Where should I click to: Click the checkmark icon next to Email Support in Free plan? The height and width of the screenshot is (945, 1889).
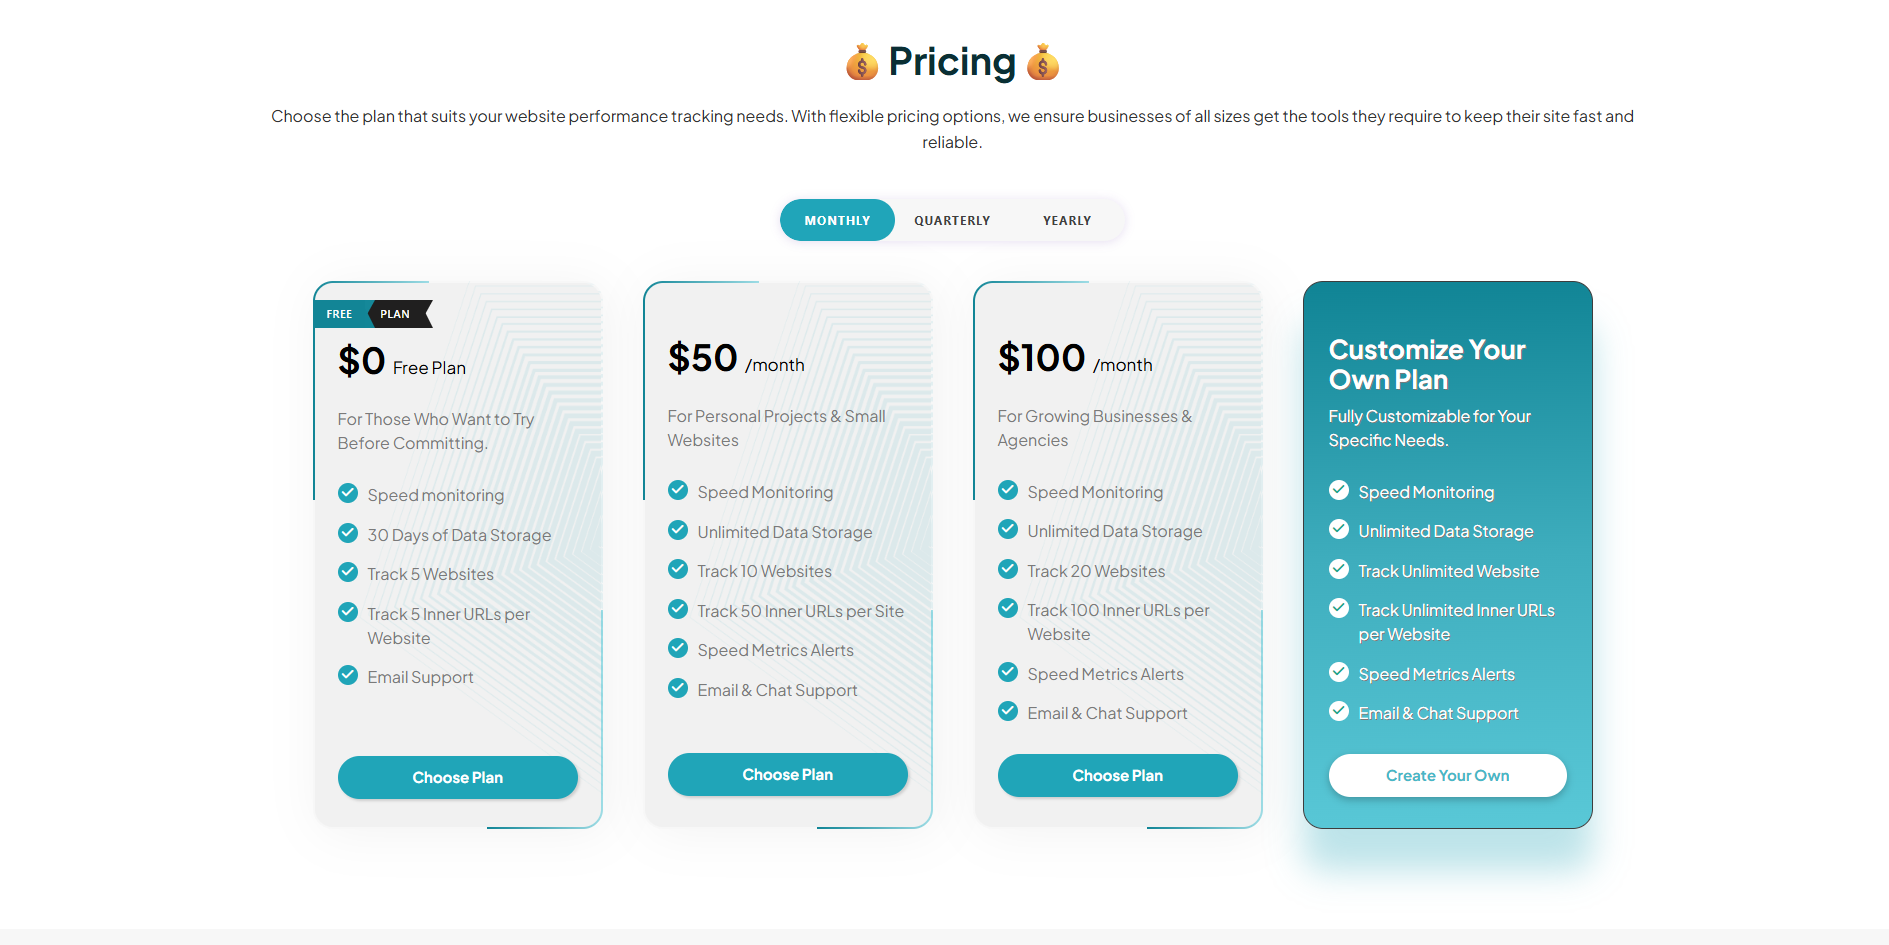point(348,675)
